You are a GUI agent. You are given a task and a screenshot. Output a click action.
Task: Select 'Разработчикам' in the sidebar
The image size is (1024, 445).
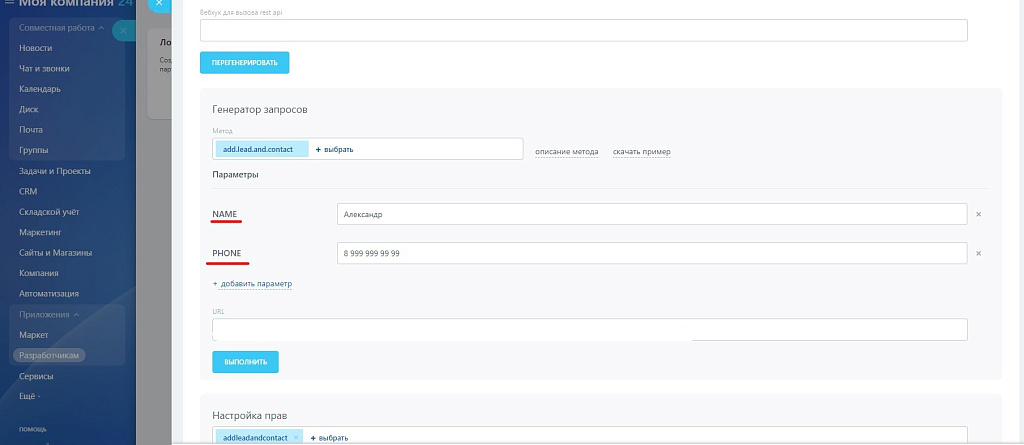click(49, 355)
